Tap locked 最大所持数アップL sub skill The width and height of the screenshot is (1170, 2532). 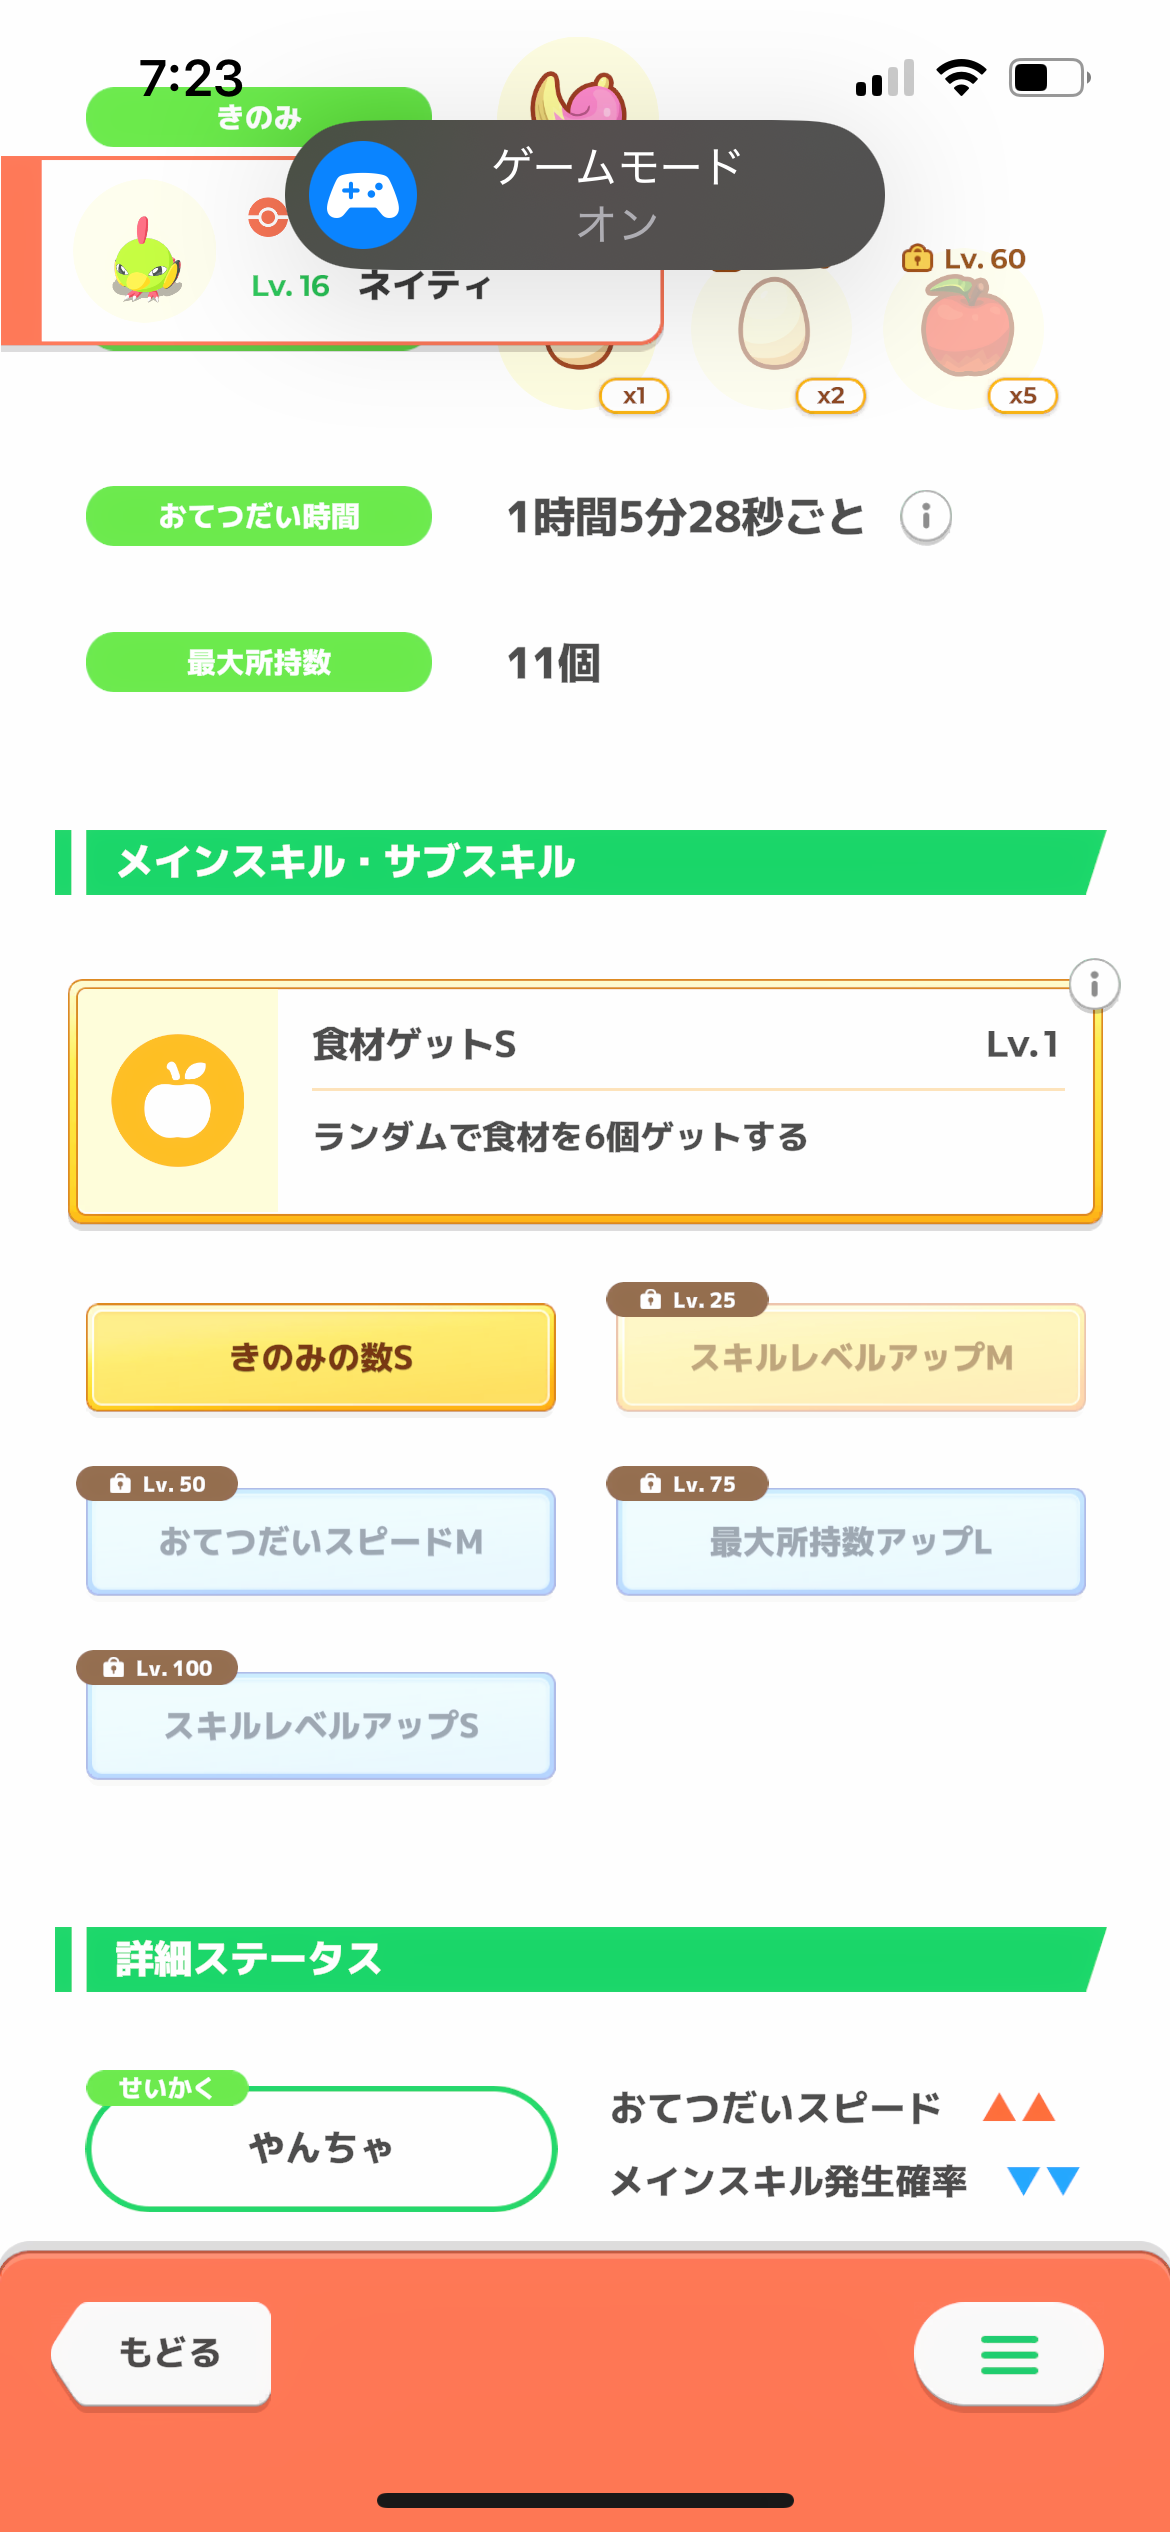851,1541
